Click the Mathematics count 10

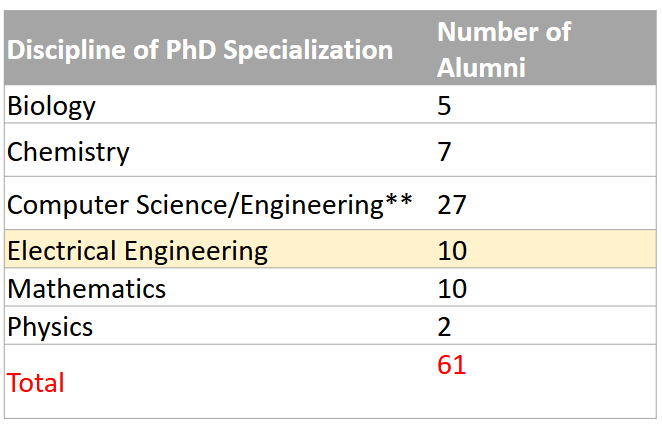452,289
